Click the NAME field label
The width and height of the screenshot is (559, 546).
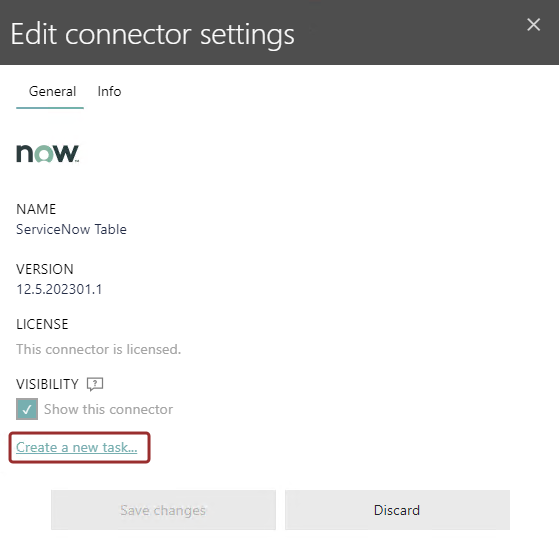[36, 209]
